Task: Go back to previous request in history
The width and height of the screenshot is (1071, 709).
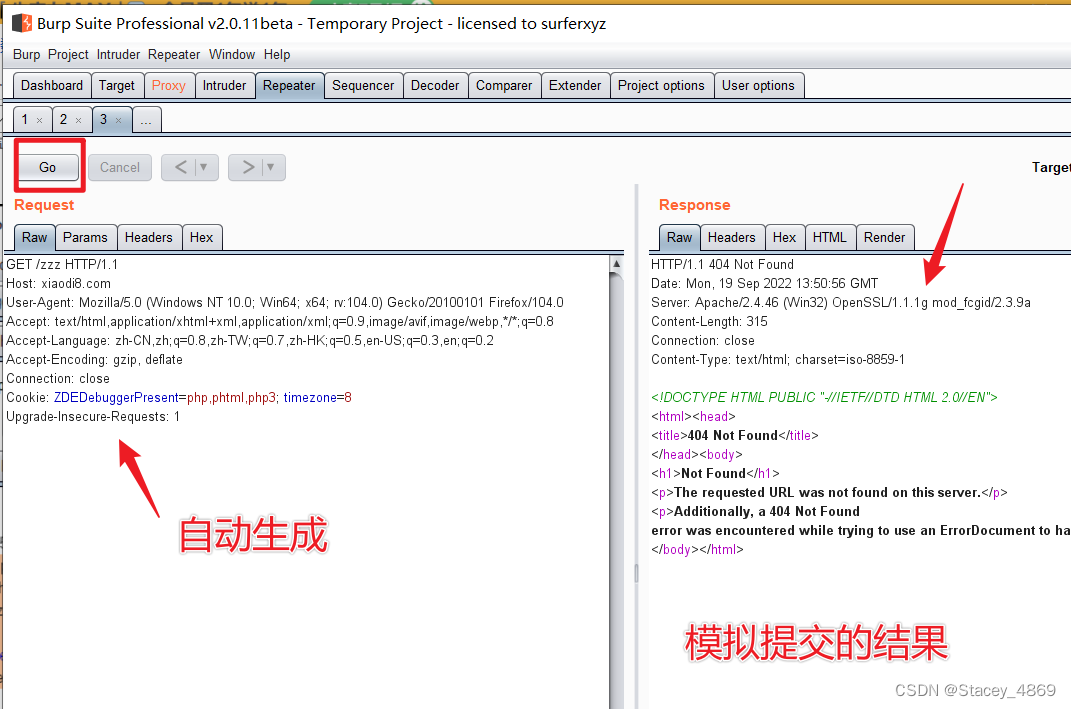Action: pyautogui.click(x=180, y=167)
